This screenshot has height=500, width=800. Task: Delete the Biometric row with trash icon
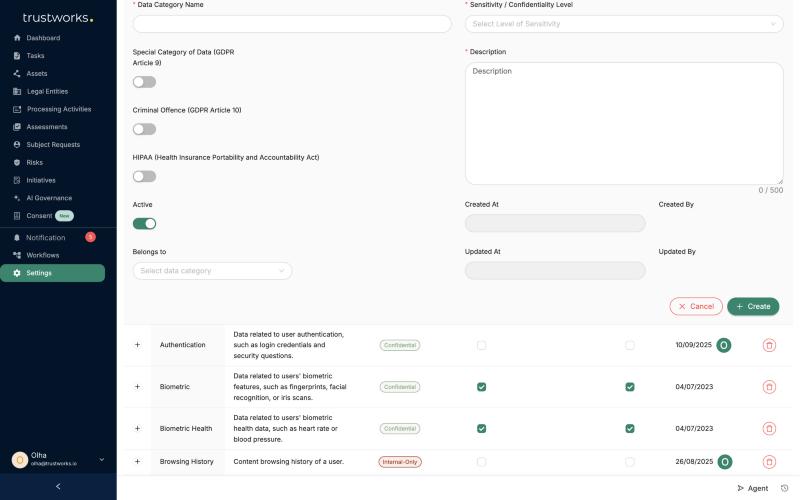(769, 387)
